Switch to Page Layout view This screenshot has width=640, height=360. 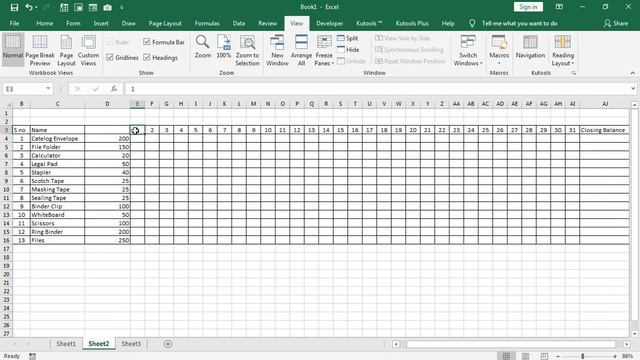(66, 50)
